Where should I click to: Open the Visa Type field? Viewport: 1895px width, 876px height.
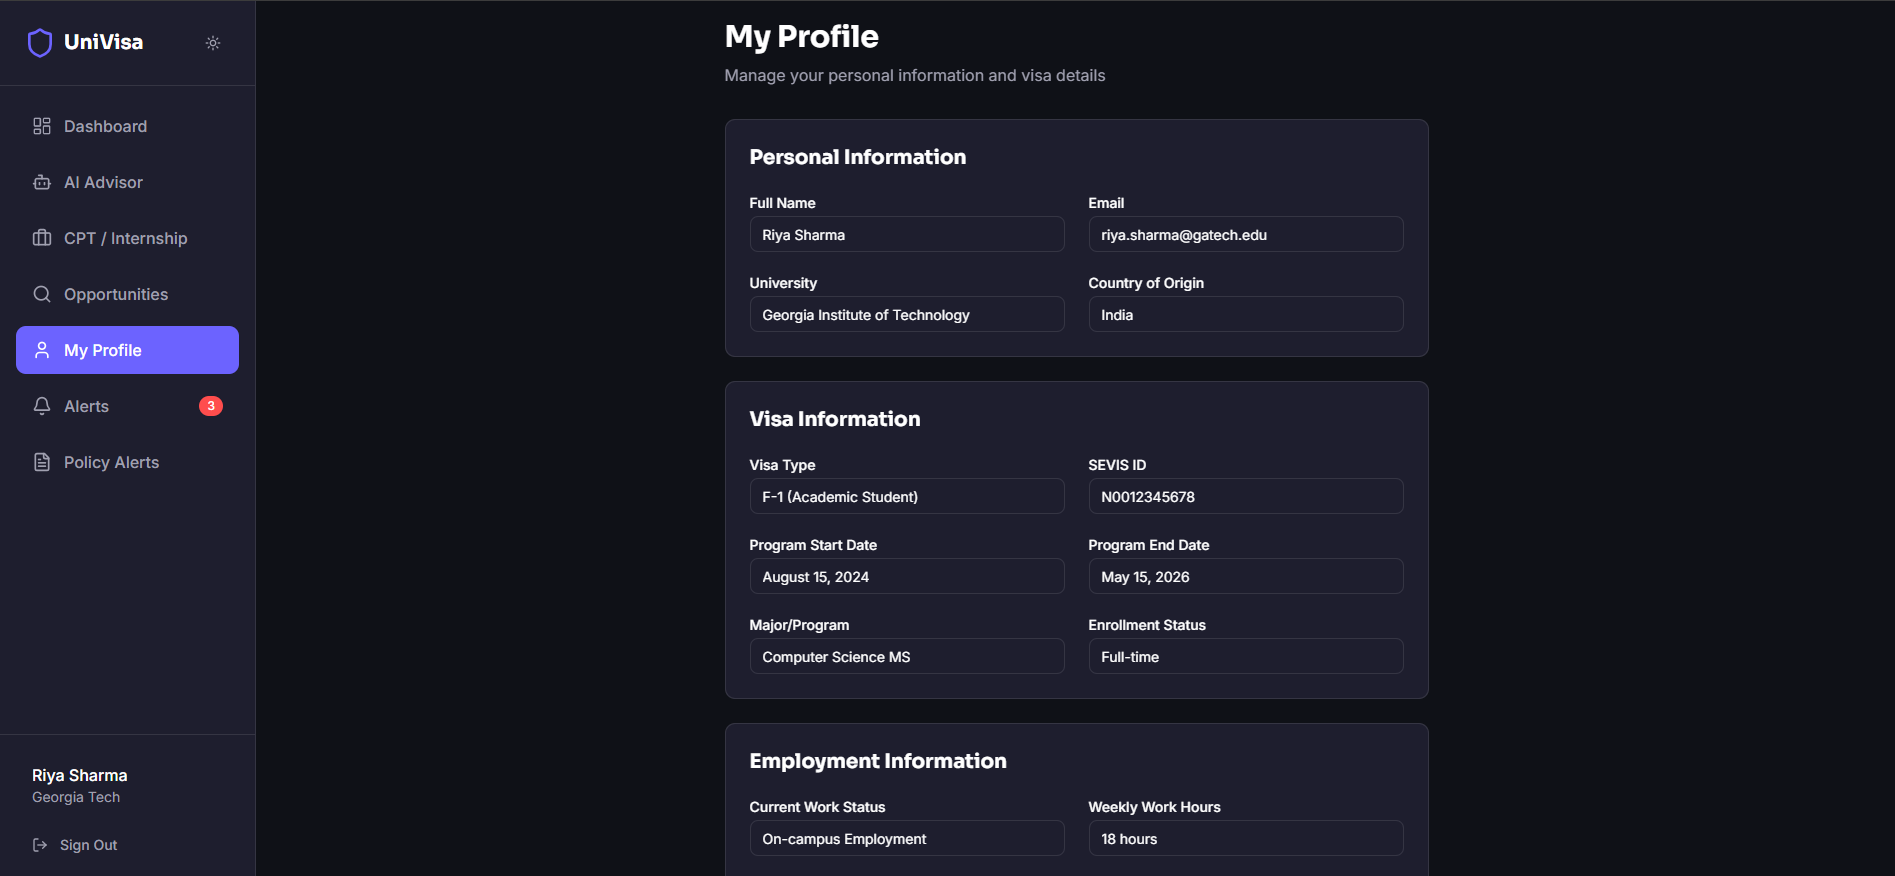click(x=906, y=497)
